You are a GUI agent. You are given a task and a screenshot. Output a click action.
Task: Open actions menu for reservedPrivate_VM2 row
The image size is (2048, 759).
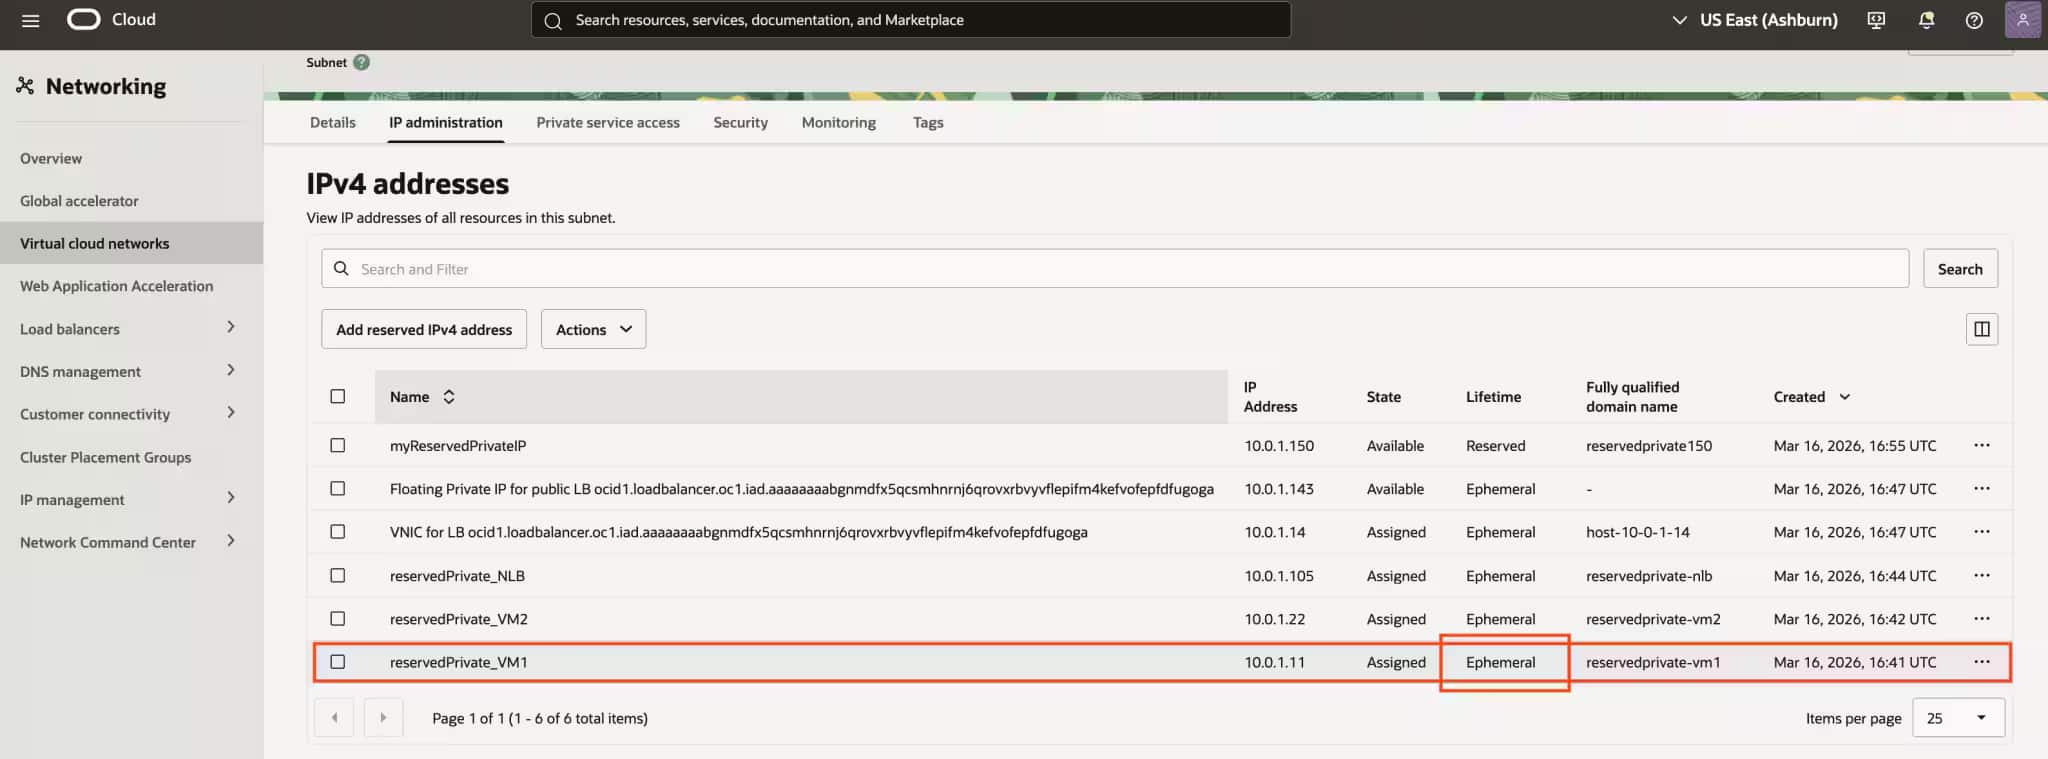[x=1981, y=618]
